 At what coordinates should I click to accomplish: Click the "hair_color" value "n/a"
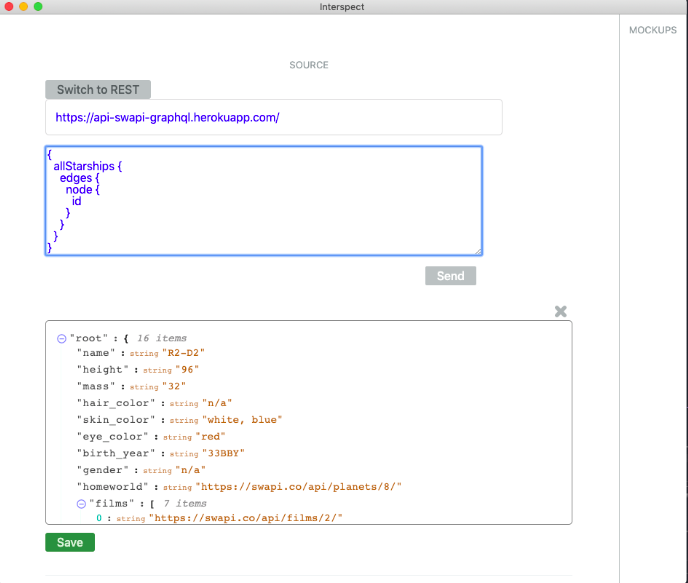[x=217, y=403]
